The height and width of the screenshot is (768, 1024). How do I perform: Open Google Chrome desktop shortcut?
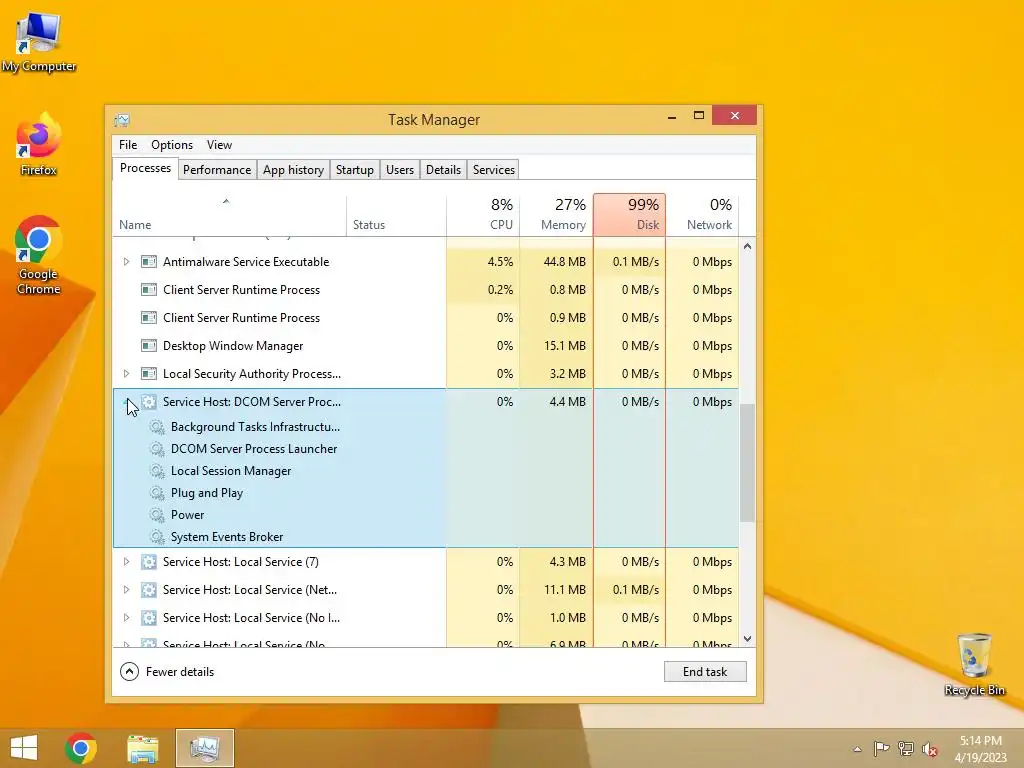pos(39,255)
